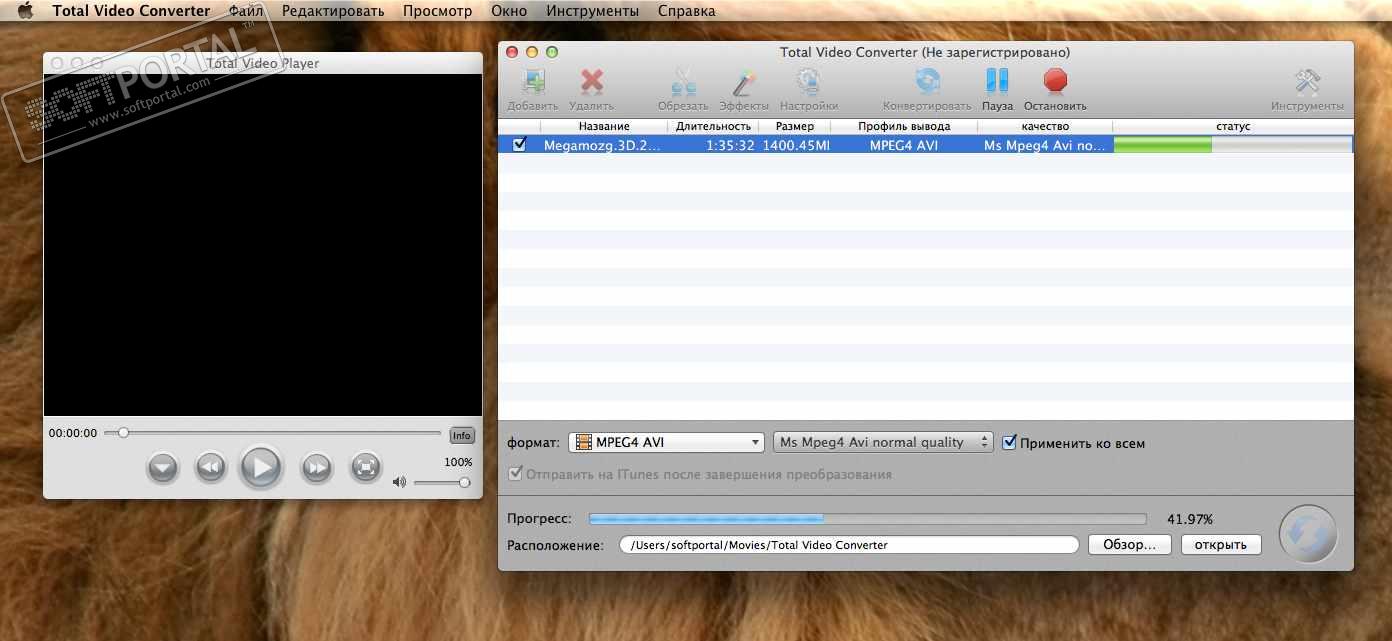Open the формат MPEG4 AVI dropdown
This screenshot has height=641, width=1392.
[x=667, y=442]
